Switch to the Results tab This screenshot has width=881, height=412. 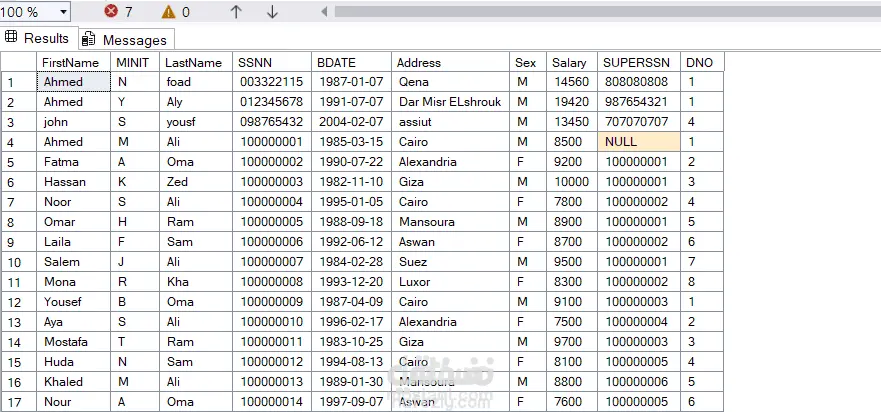click(x=37, y=38)
